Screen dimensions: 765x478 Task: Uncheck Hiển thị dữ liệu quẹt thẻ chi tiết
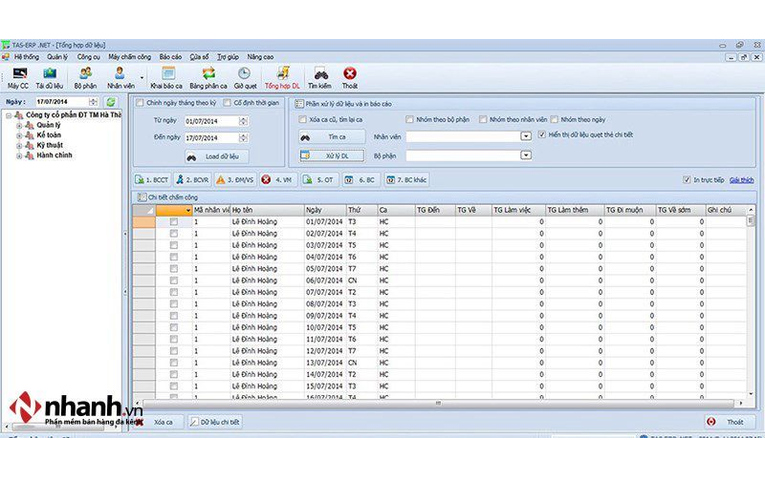542,135
